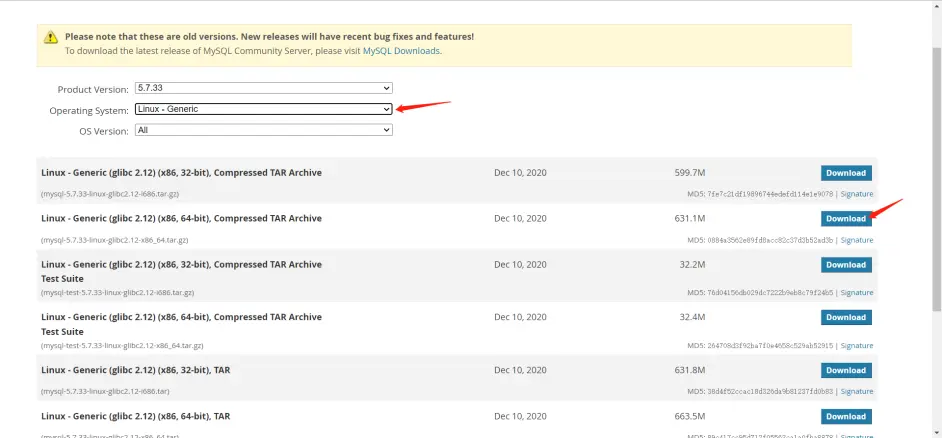Click the yellow warning triangle icon

pyautogui.click(x=51, y=37)
